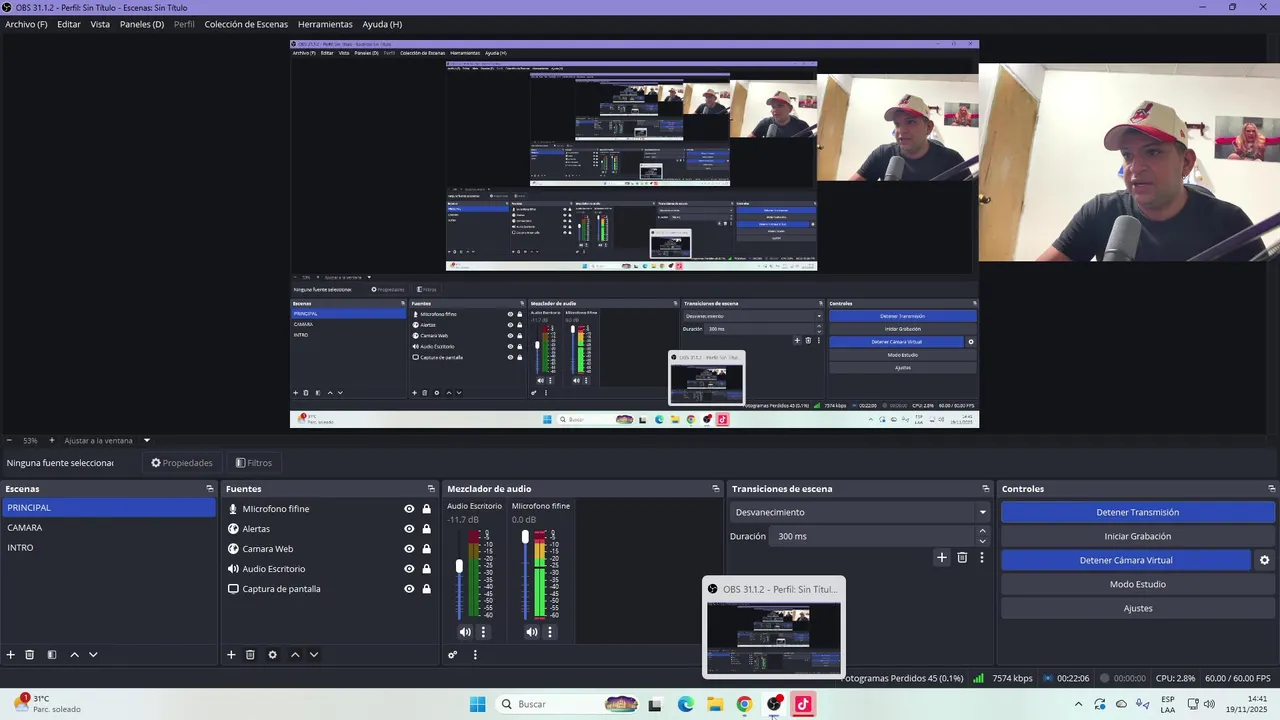
Task: Click the Filtros button above the docks
Action: 254,463
